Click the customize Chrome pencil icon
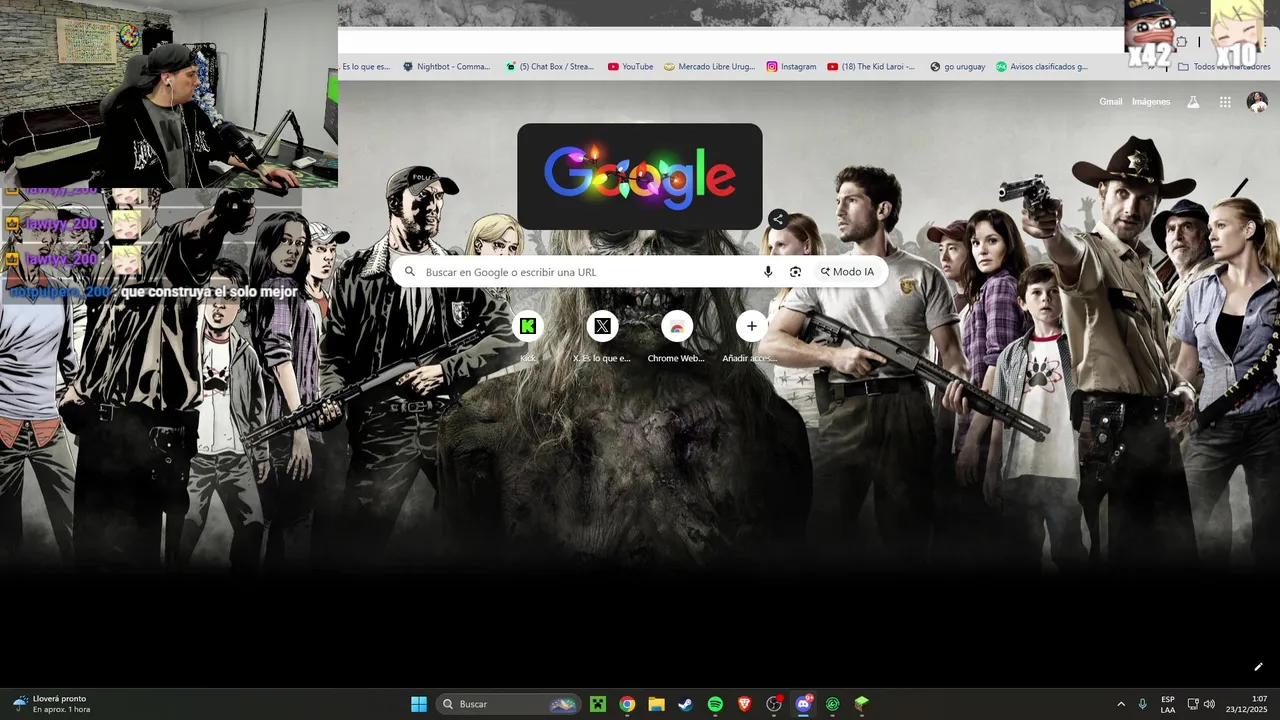This screenshot has width=1280, height=720. 1258,667
